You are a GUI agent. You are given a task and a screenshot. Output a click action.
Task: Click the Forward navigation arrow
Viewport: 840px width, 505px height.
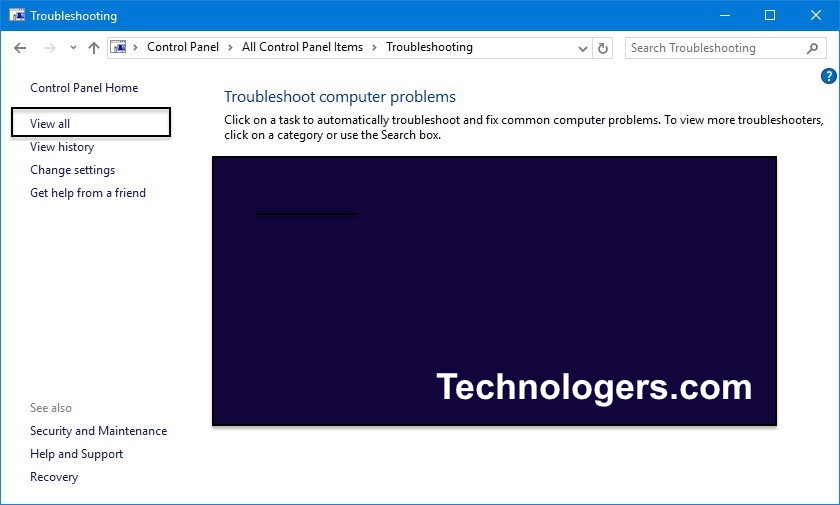click(x=49, y=48)
